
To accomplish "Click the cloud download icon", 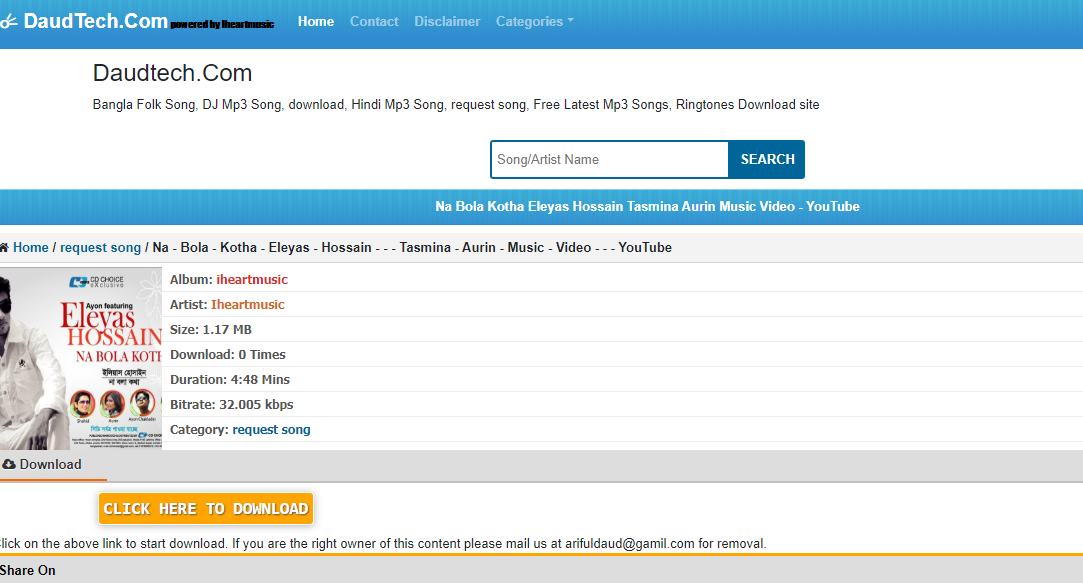I will [x=9, y=464].
